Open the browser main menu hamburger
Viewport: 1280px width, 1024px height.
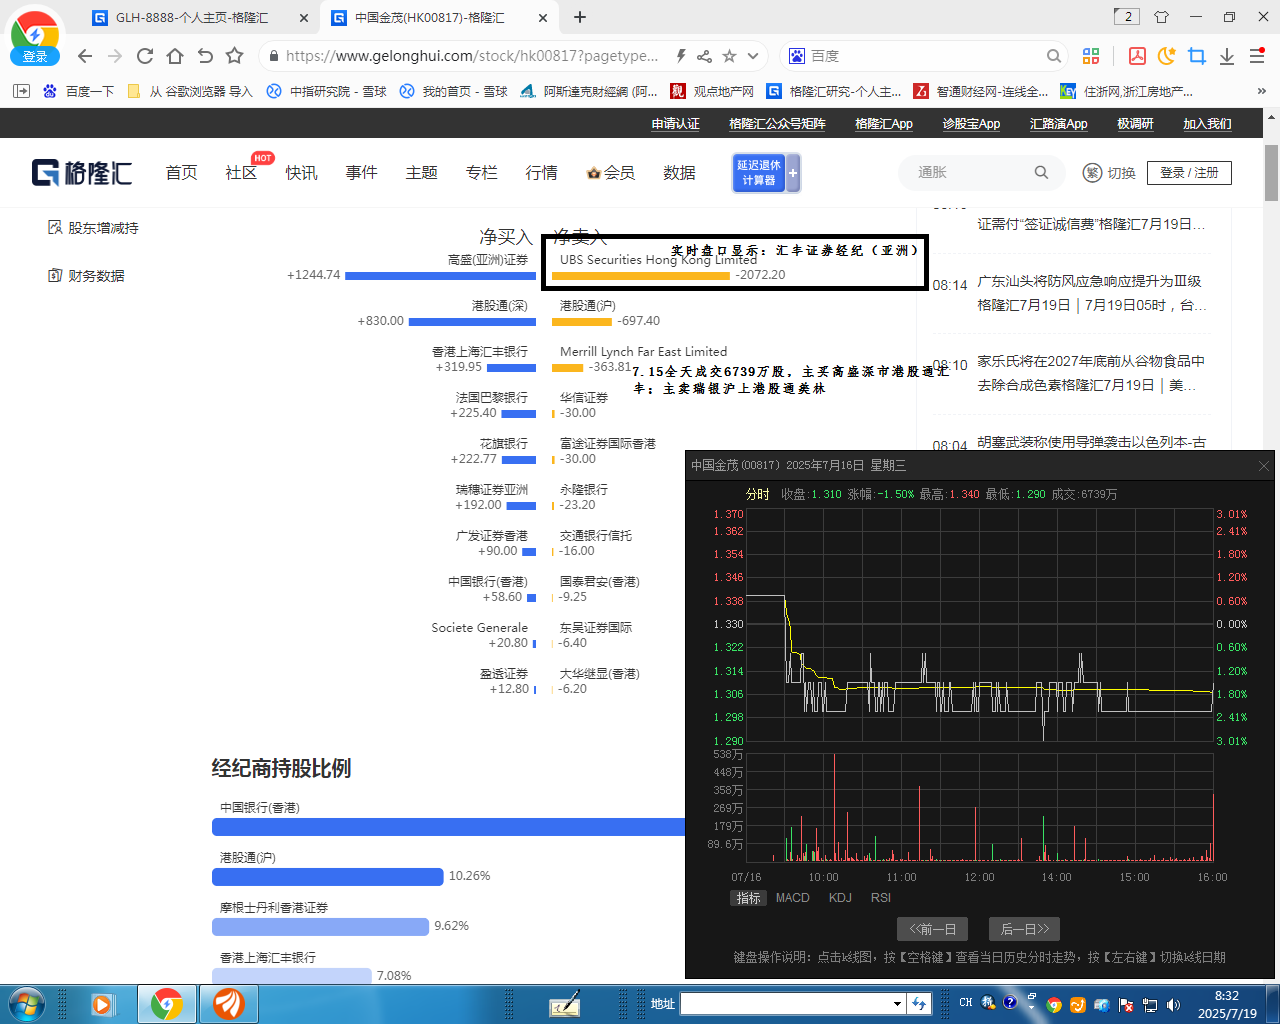[x=1257, y=56]
